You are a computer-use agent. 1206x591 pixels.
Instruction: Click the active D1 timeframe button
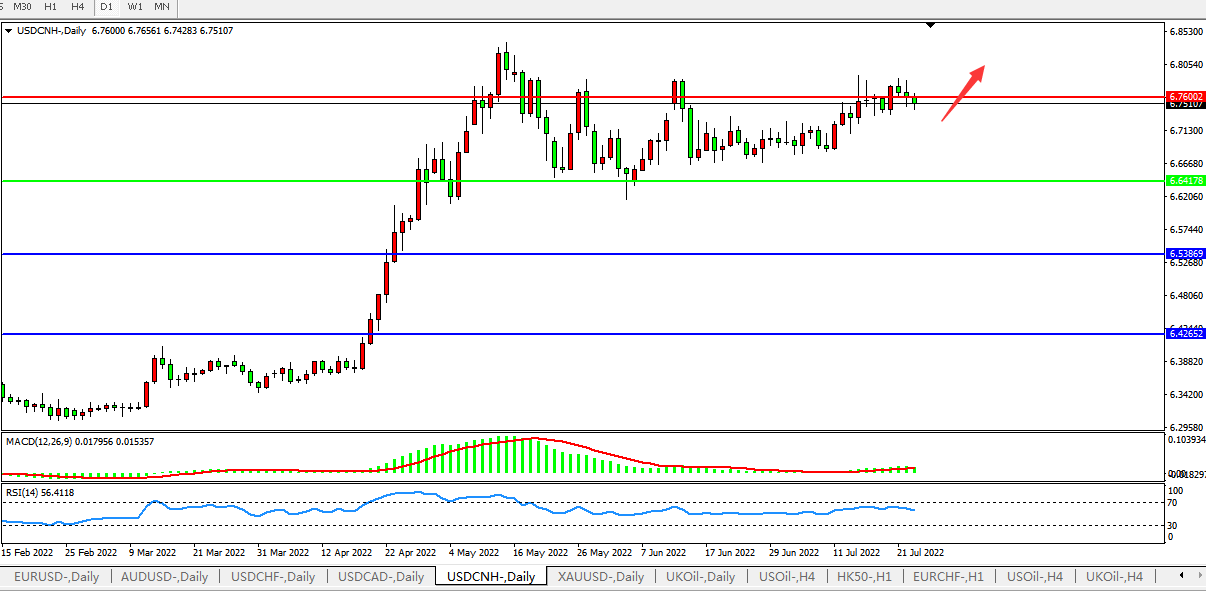point(106,7)
